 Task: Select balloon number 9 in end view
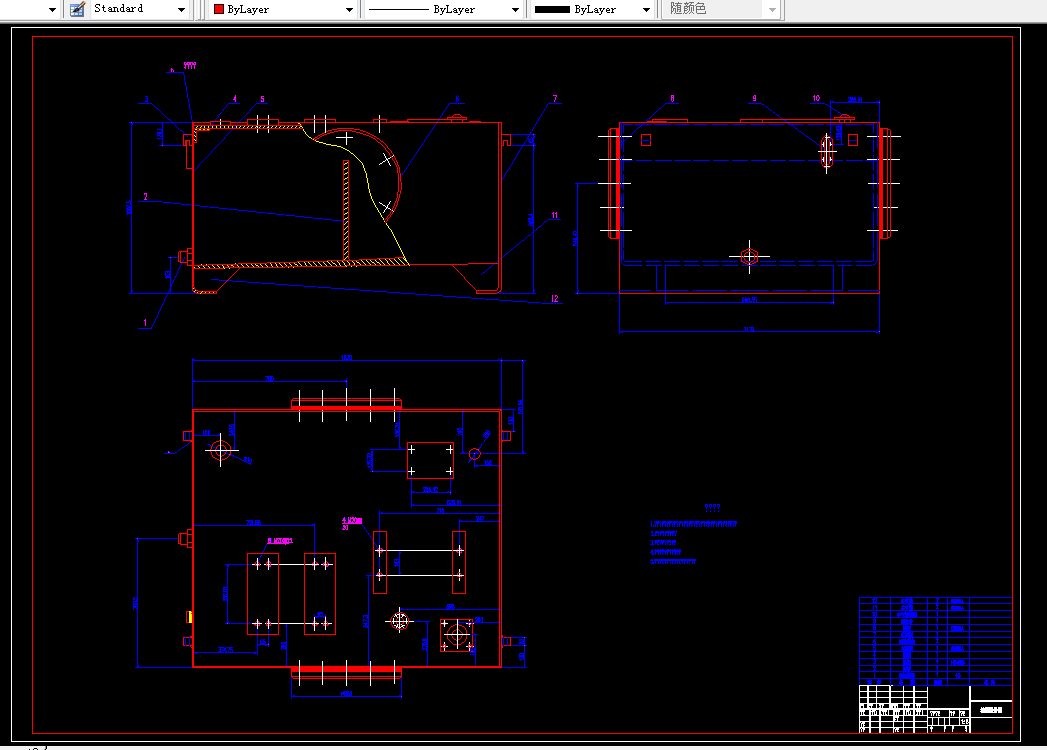point(755,98)
